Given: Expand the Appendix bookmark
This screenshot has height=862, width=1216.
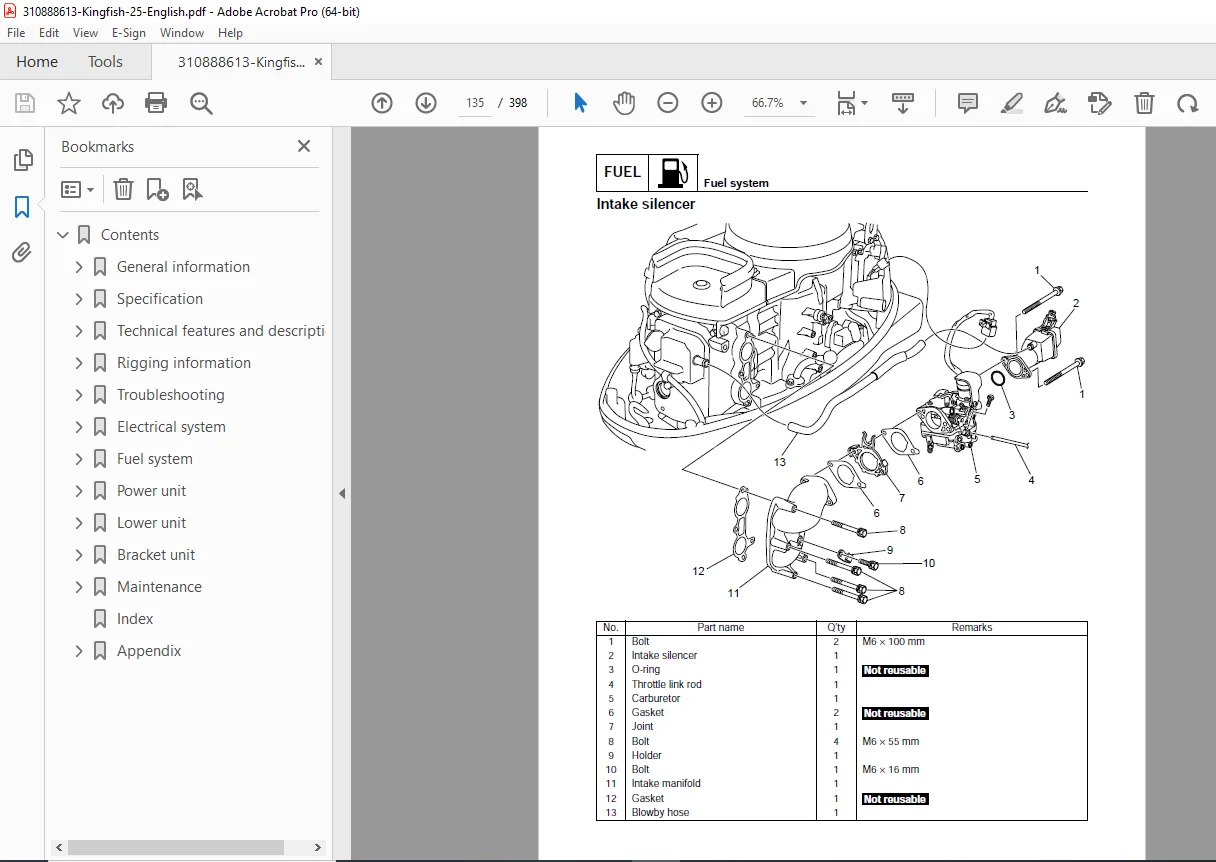Looking at the screenshot, I should pos(79,651).
